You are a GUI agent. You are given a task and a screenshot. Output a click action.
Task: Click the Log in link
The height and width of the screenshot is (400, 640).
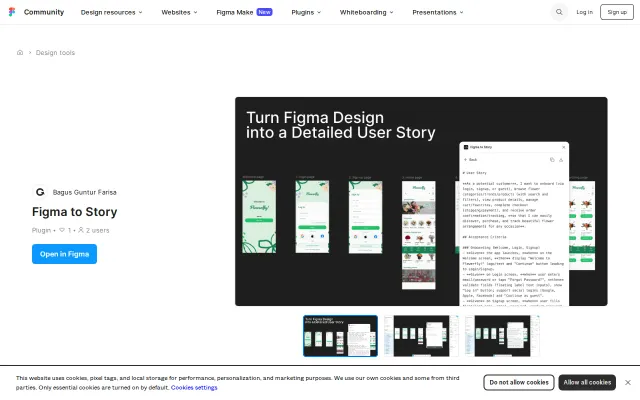pos(584,12)
